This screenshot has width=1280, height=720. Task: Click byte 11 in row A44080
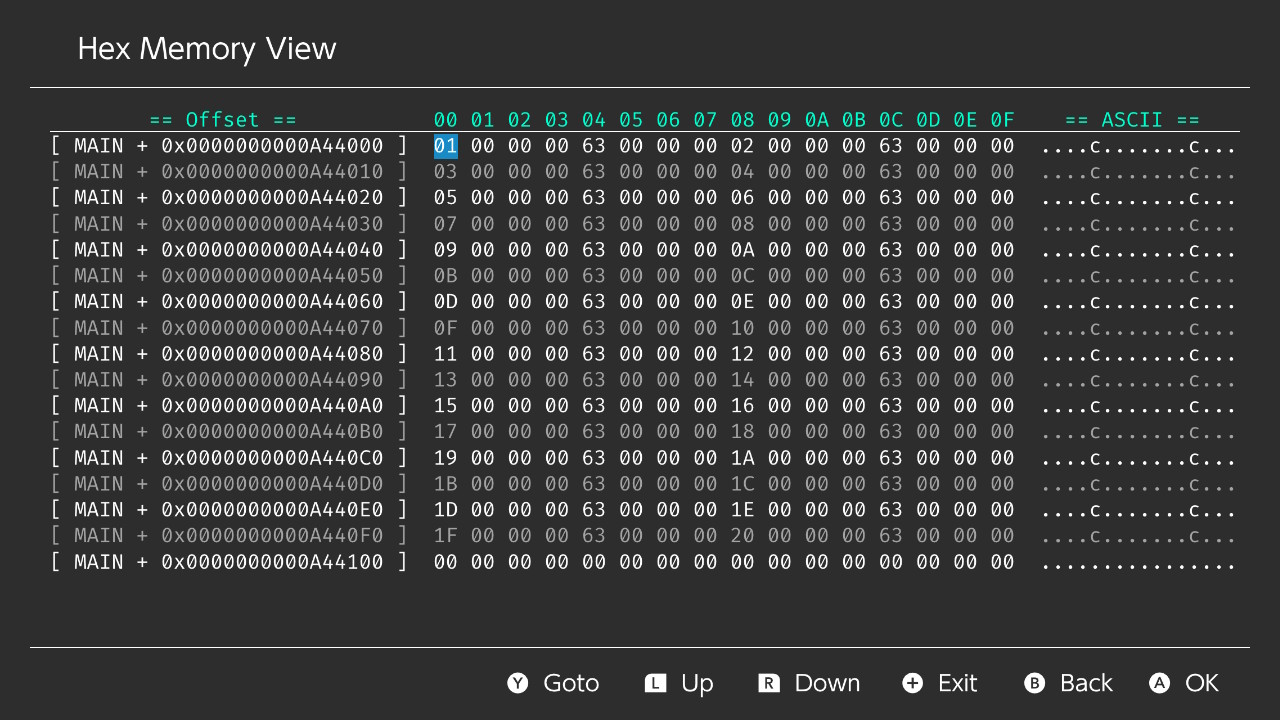tap(445, 354)
